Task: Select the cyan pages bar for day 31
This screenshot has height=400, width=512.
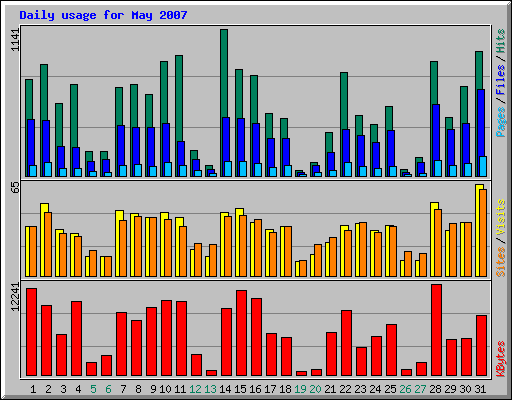Action: coord(483,166)
